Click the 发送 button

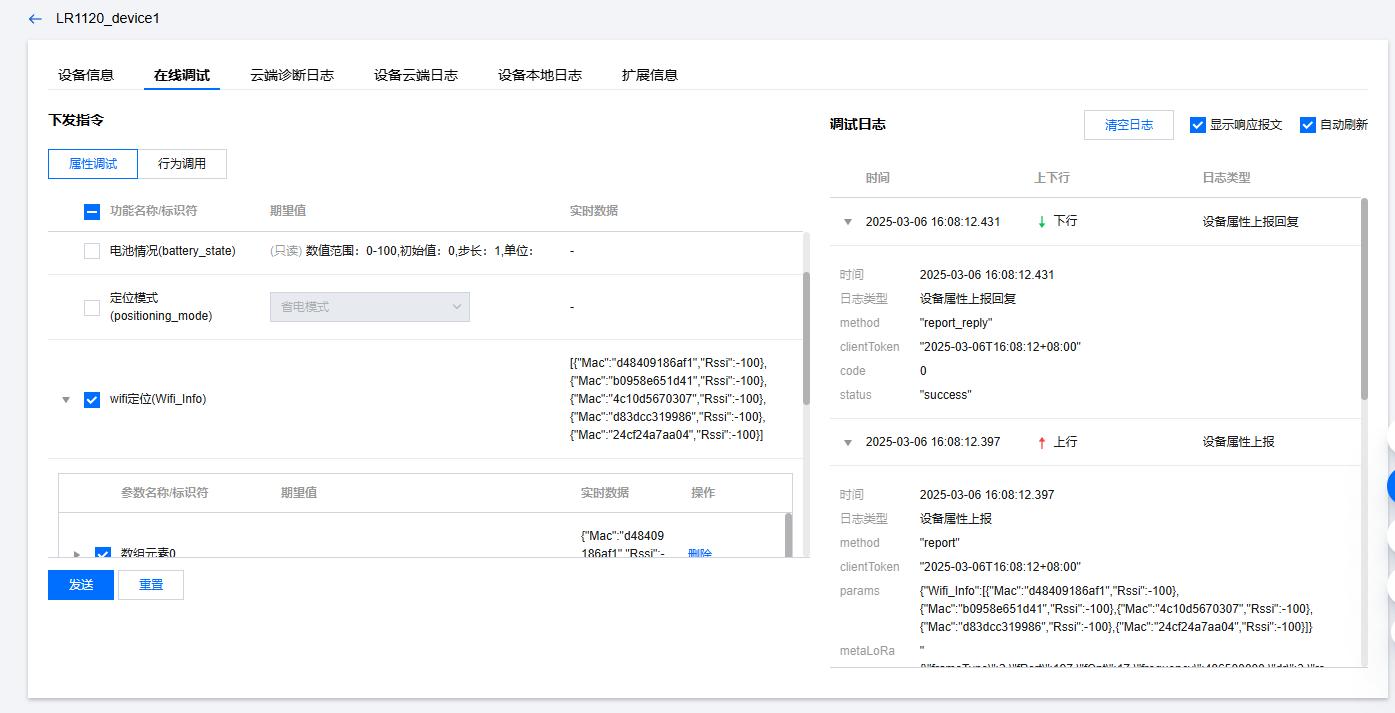click(x=81, y=585)
